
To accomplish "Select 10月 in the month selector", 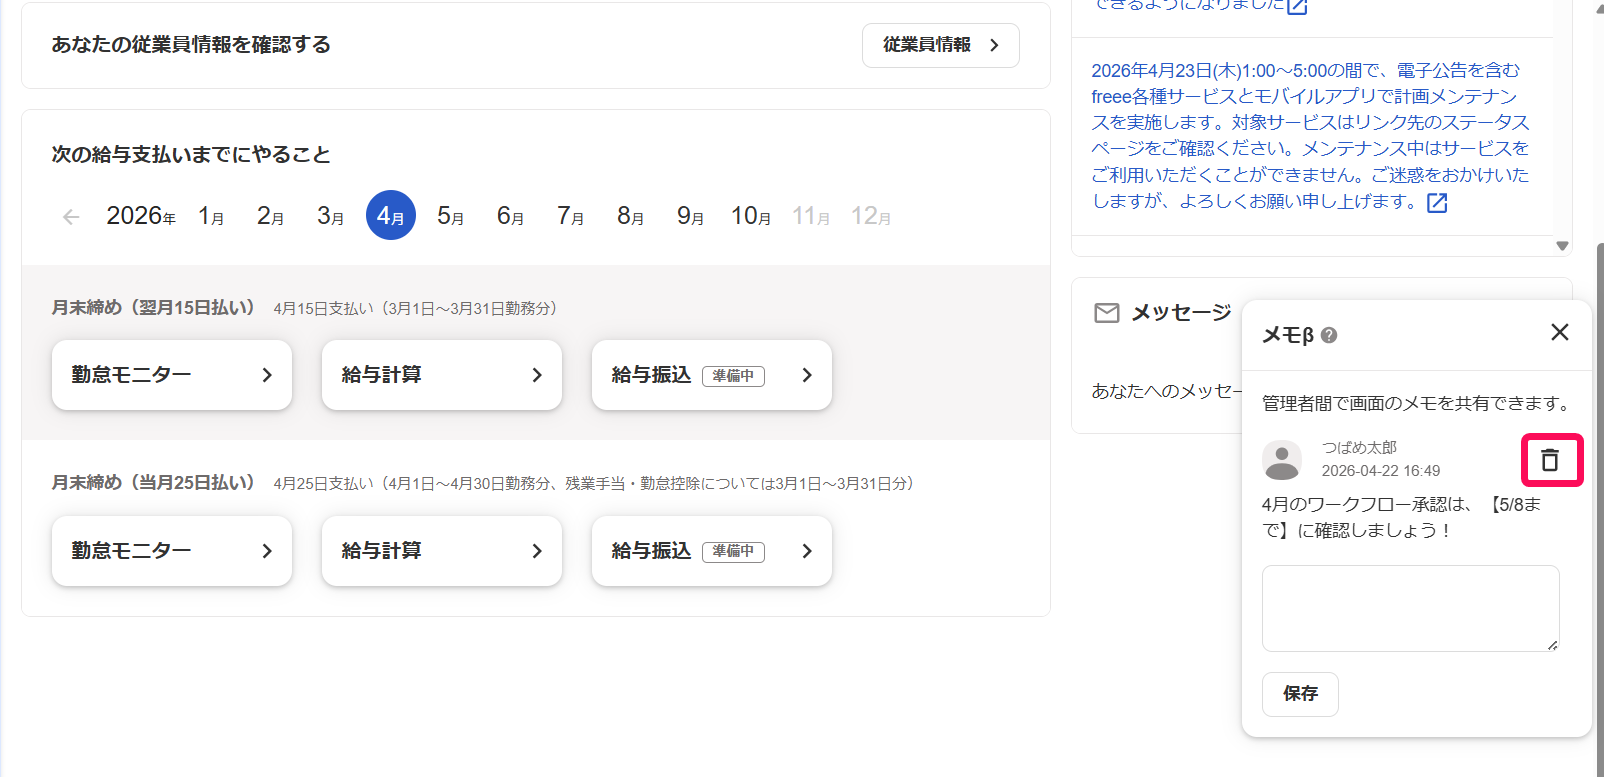I will point(751,216).
